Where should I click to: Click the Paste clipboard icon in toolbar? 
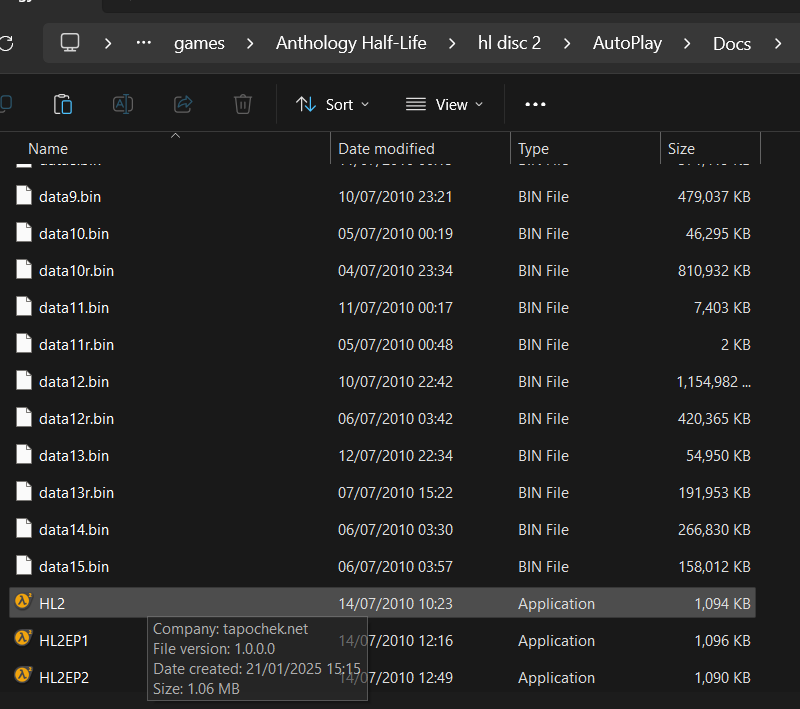(x=63, y=105)
